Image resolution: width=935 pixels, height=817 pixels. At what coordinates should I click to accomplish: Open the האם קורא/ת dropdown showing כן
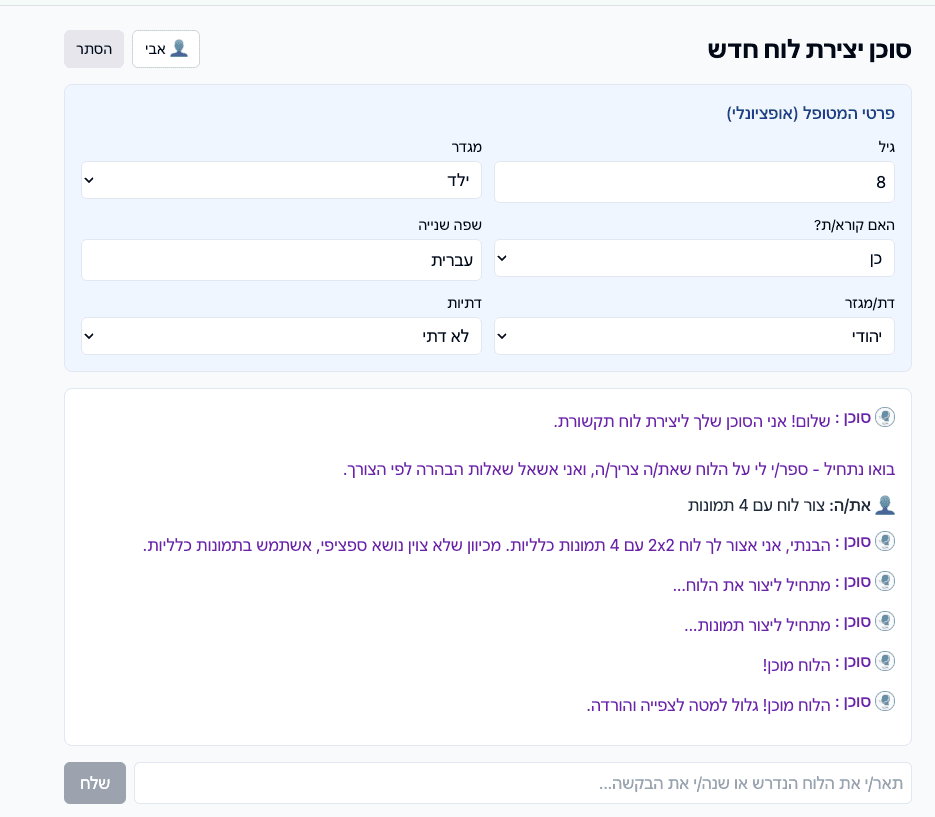[694, 258]
